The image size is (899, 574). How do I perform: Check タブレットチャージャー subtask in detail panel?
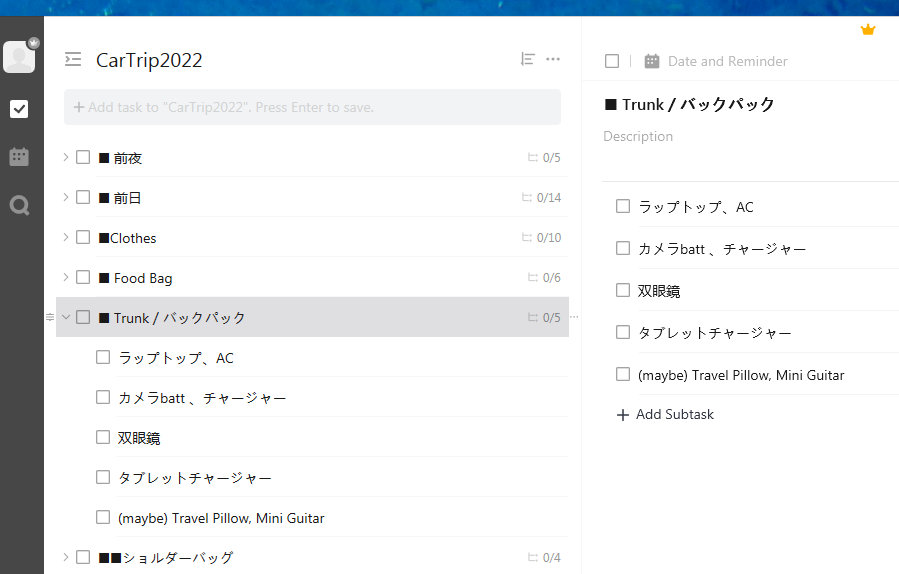coord(623,332)
